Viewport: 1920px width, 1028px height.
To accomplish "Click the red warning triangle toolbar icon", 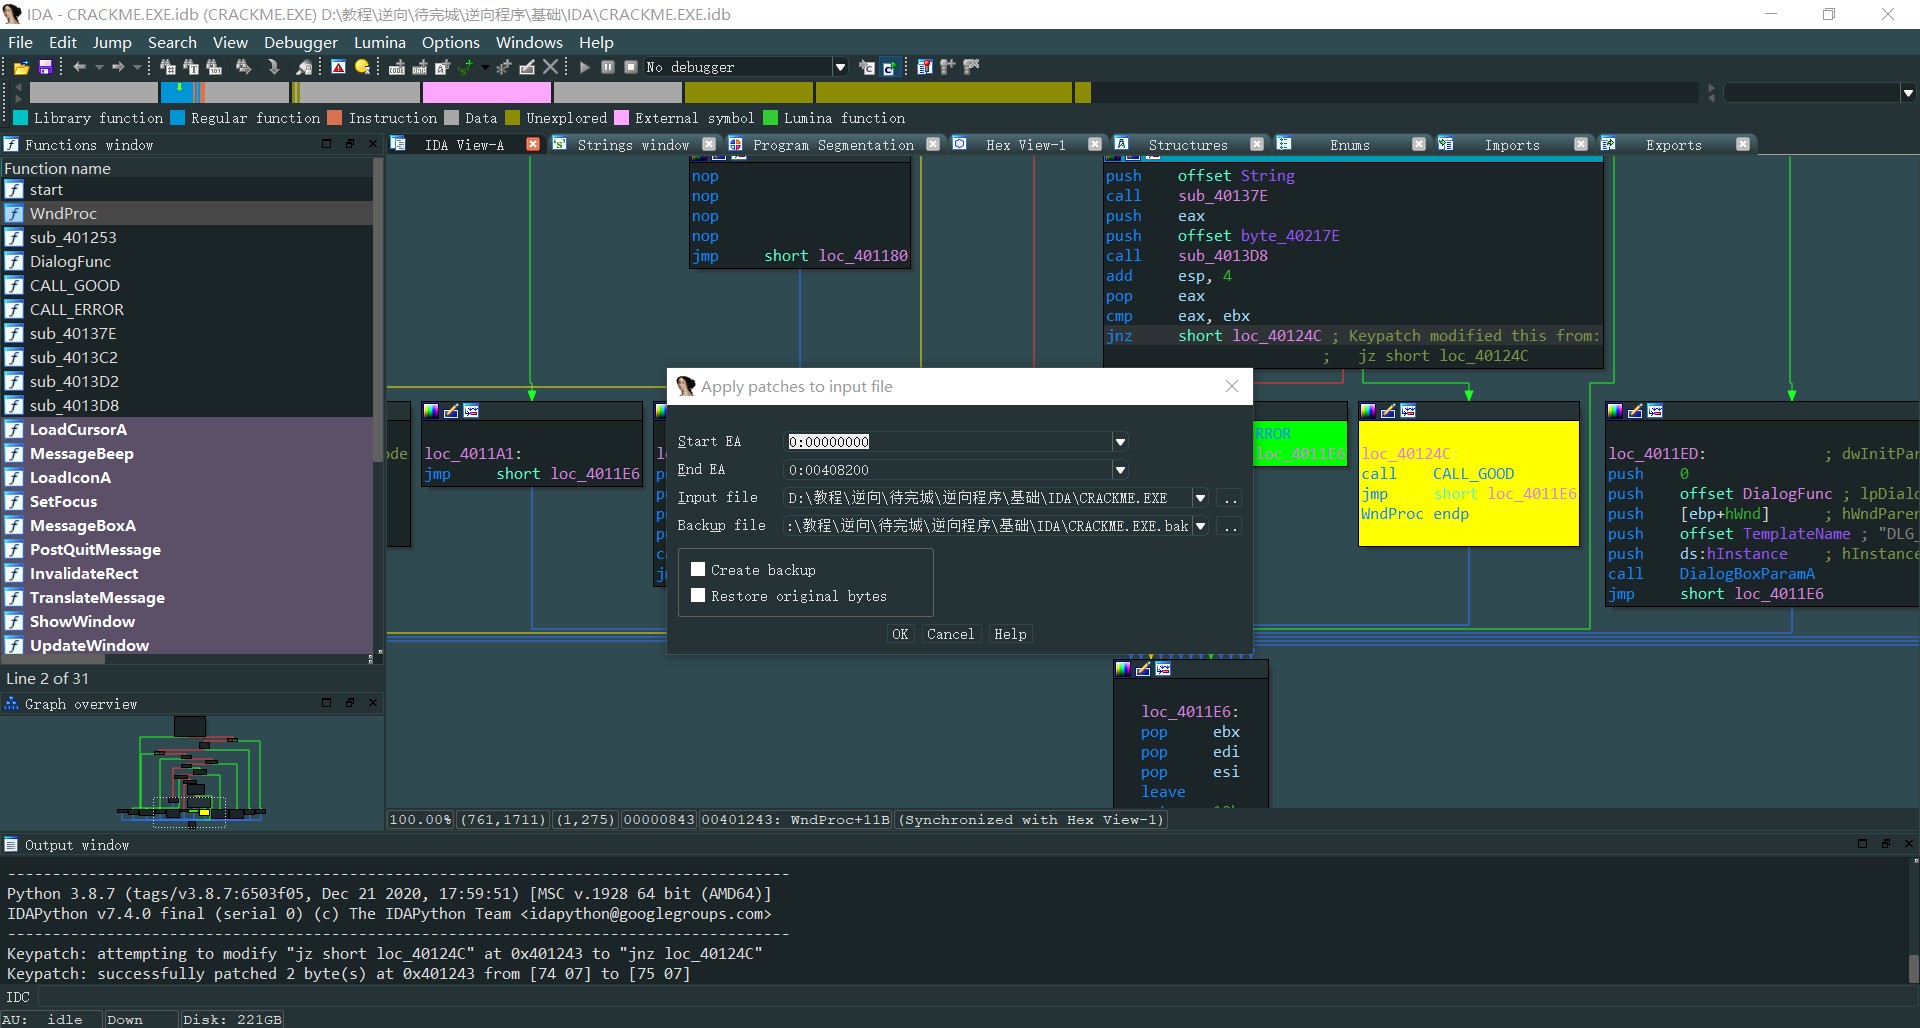I will point(339,67).
